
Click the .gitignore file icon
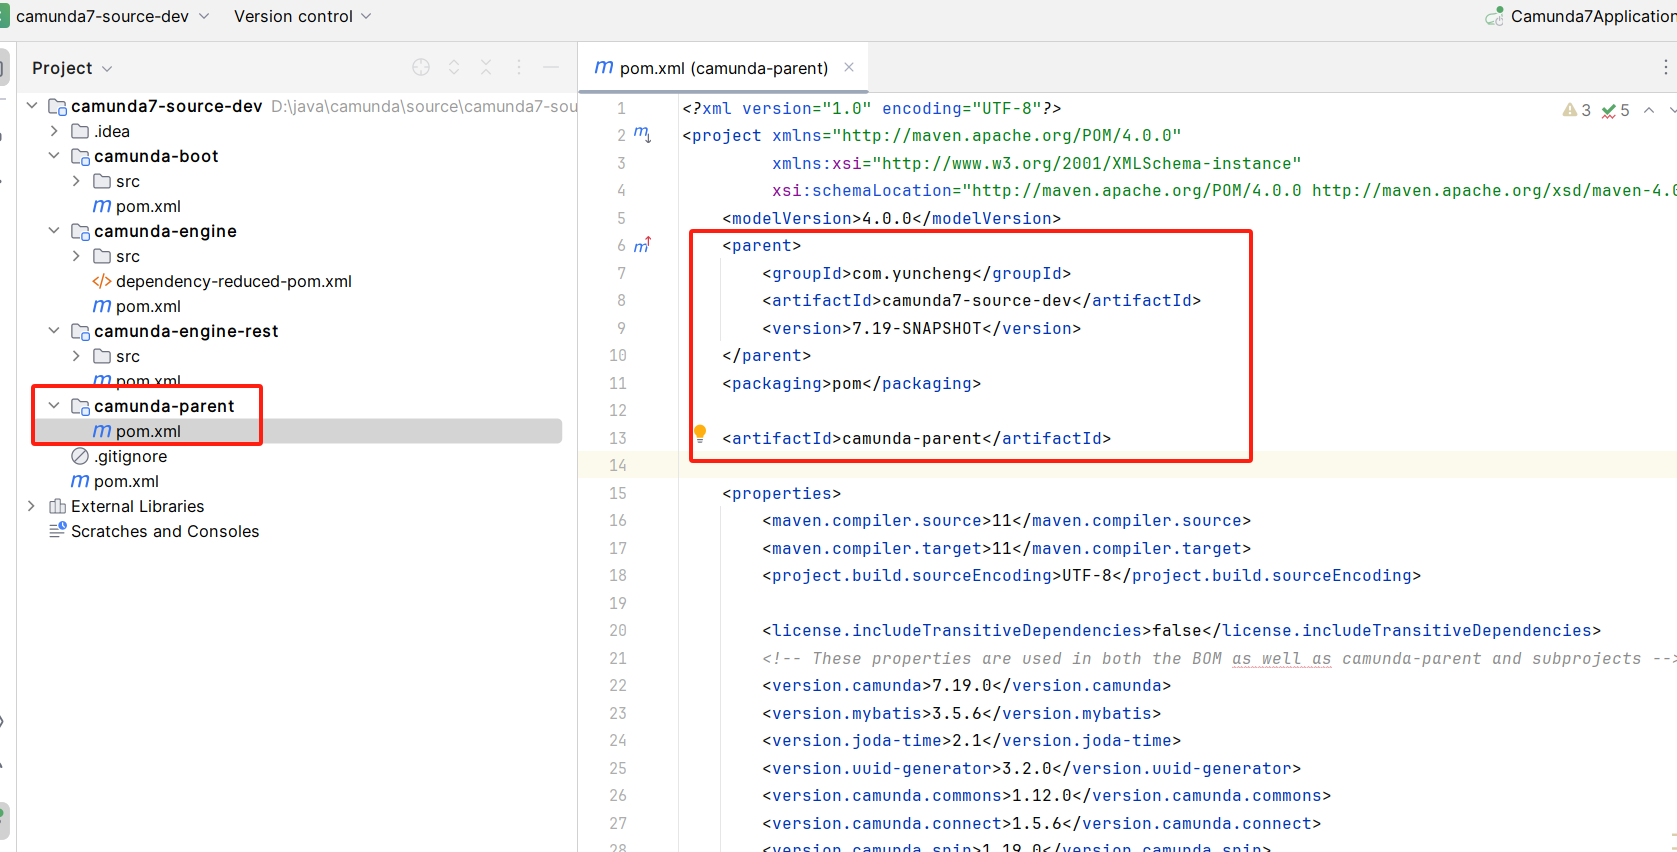[x=80, y=456]
